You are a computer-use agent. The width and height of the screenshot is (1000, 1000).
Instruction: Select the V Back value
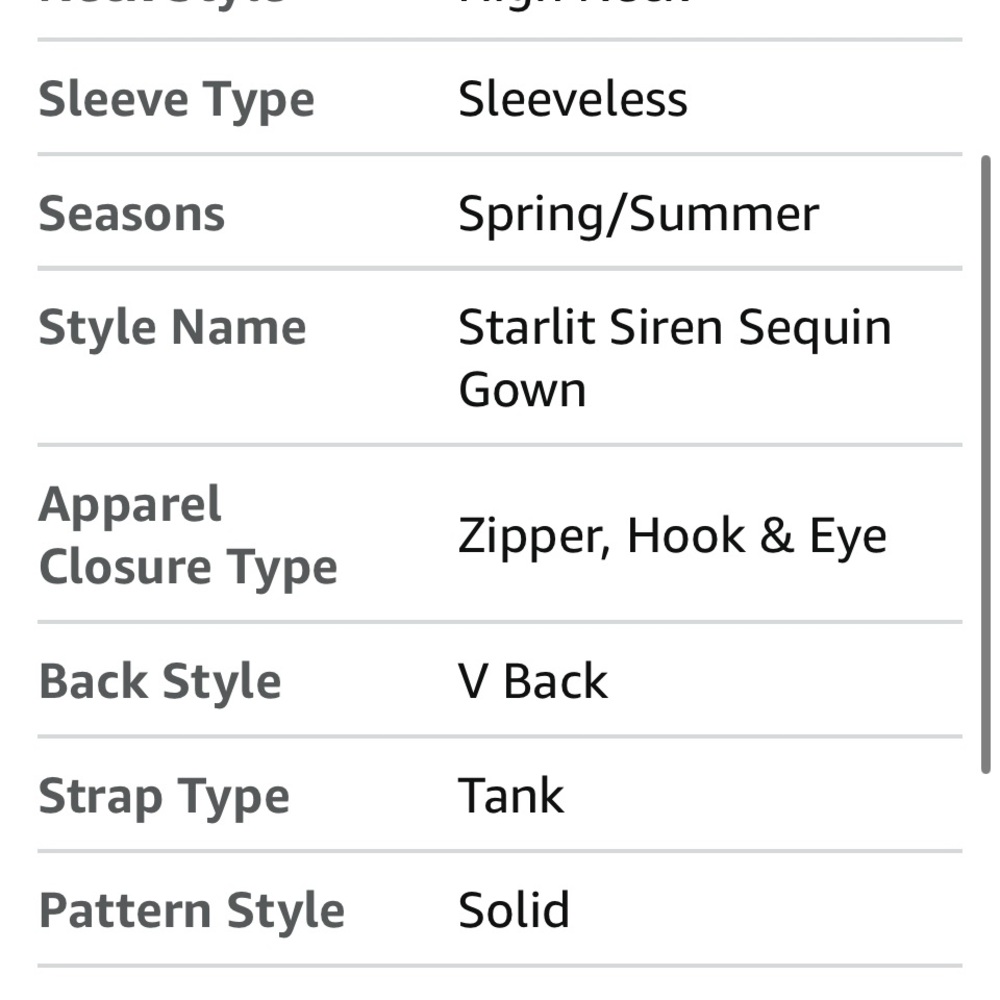click(x=532, y=682)
